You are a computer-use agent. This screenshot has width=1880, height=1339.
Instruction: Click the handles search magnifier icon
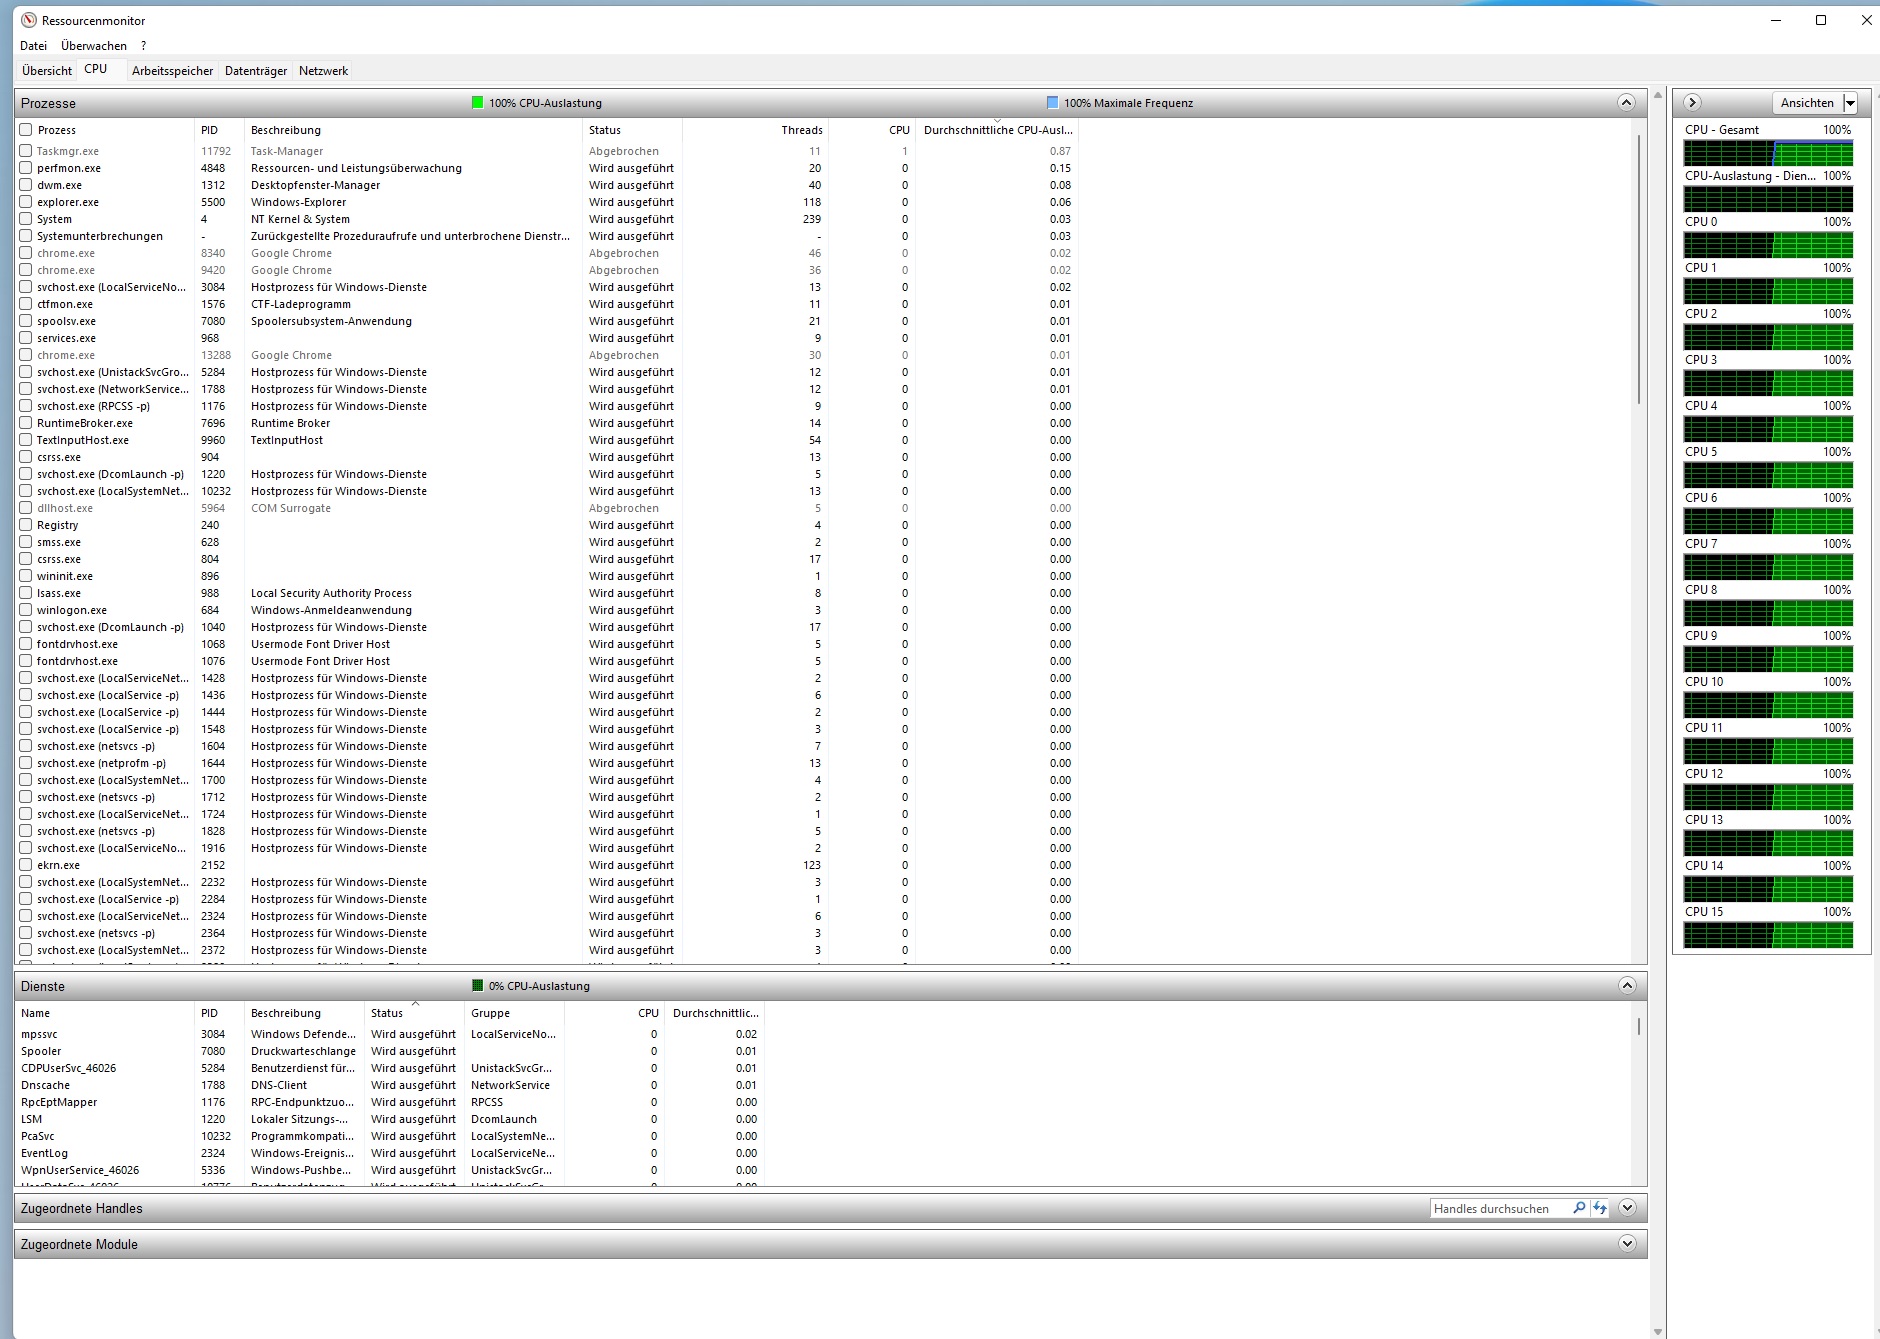pos(1579,1208)
